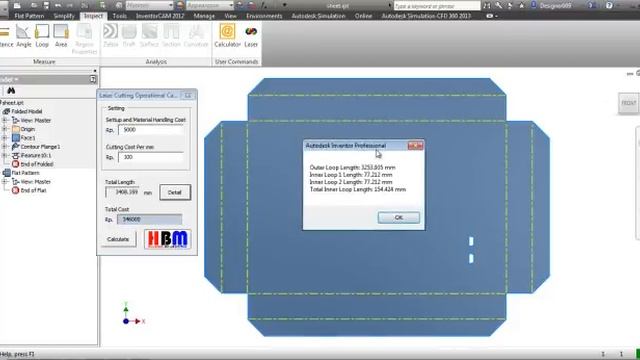Viewport: 640px width, 360px height.
Task: Open the Calculator user command
Action: point(227,36)
